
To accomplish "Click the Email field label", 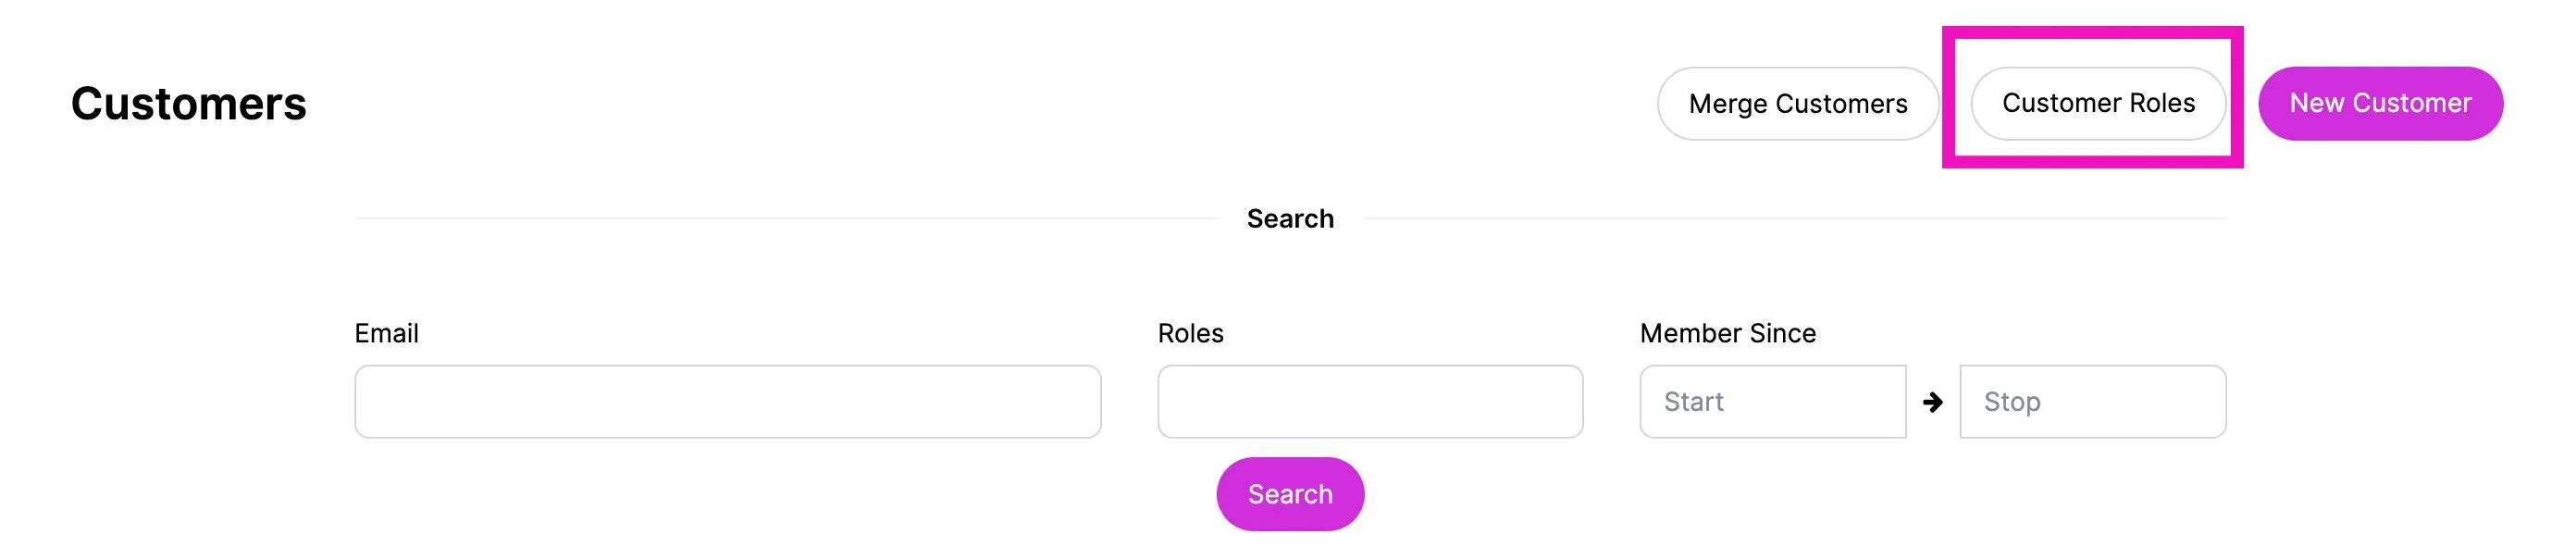I will [386, 333].
